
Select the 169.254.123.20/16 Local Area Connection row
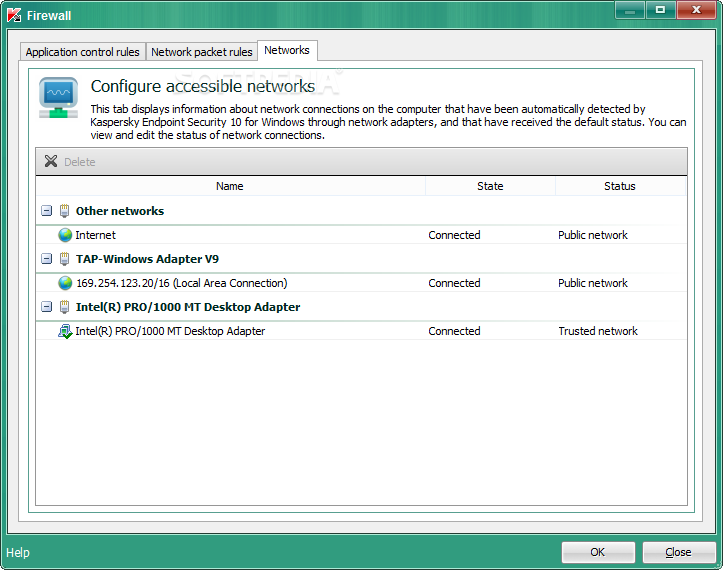pyautogui.click(x=362, y=283)
